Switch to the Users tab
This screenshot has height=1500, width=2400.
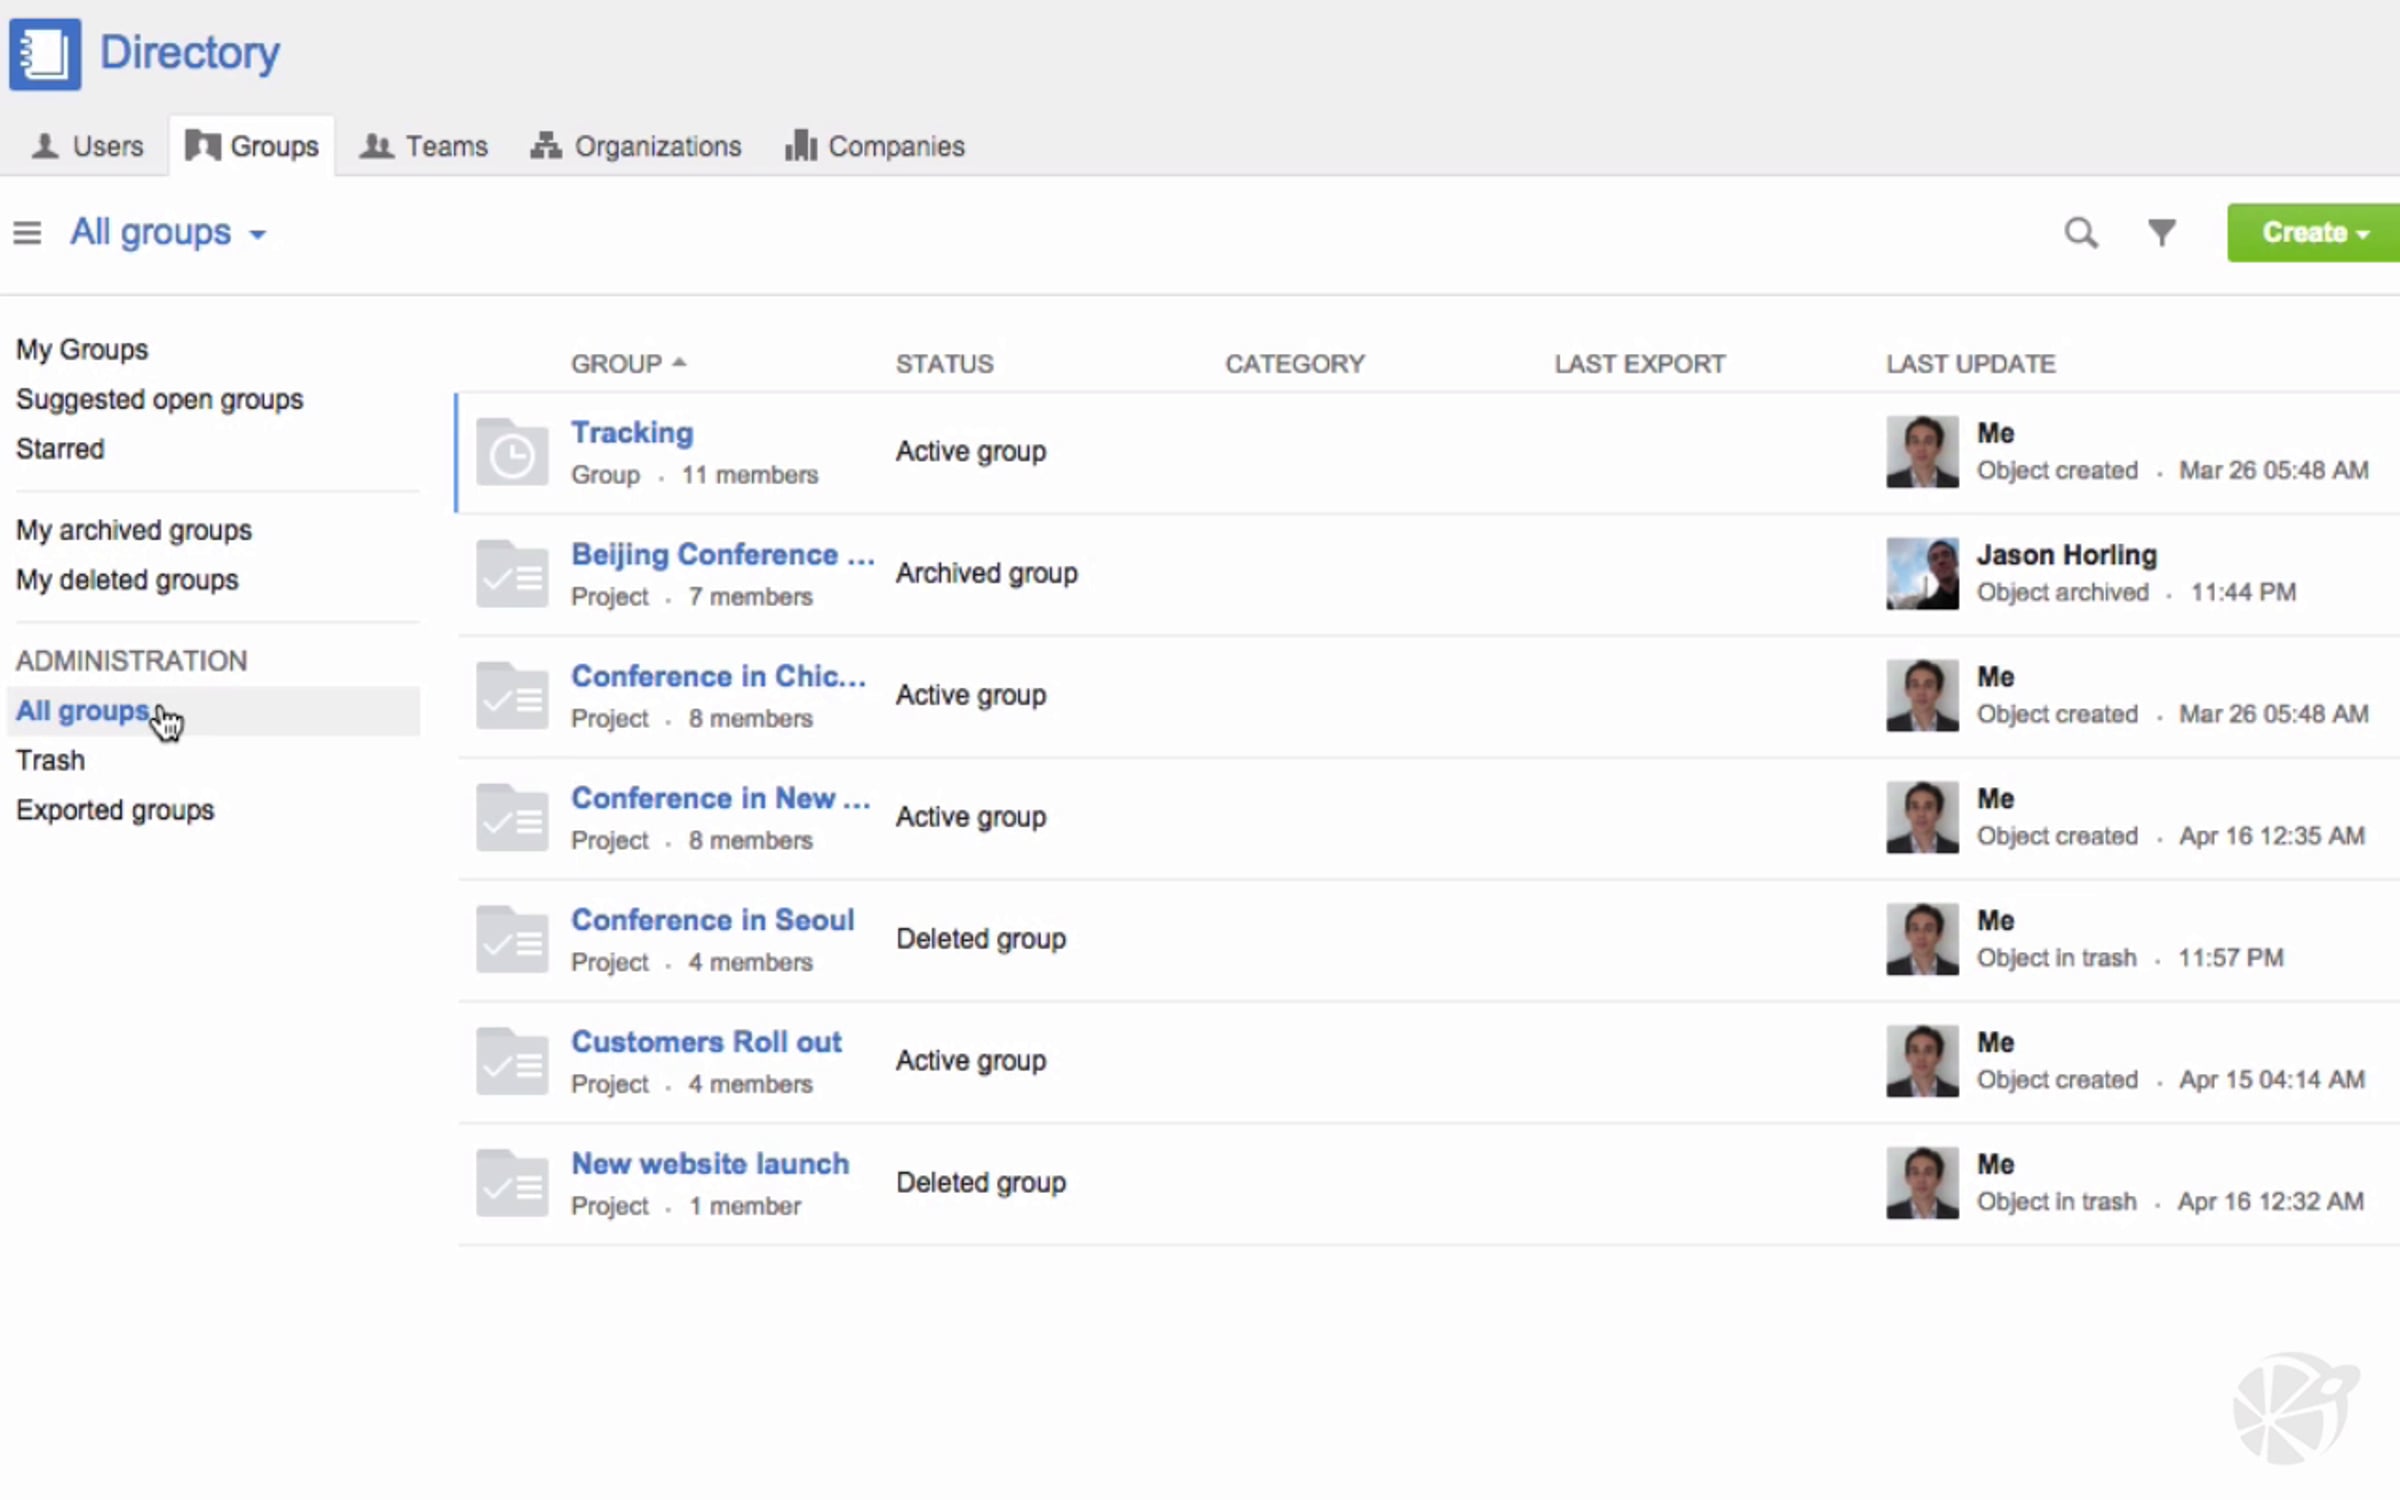pyautogui.click(x=88, y=147)
